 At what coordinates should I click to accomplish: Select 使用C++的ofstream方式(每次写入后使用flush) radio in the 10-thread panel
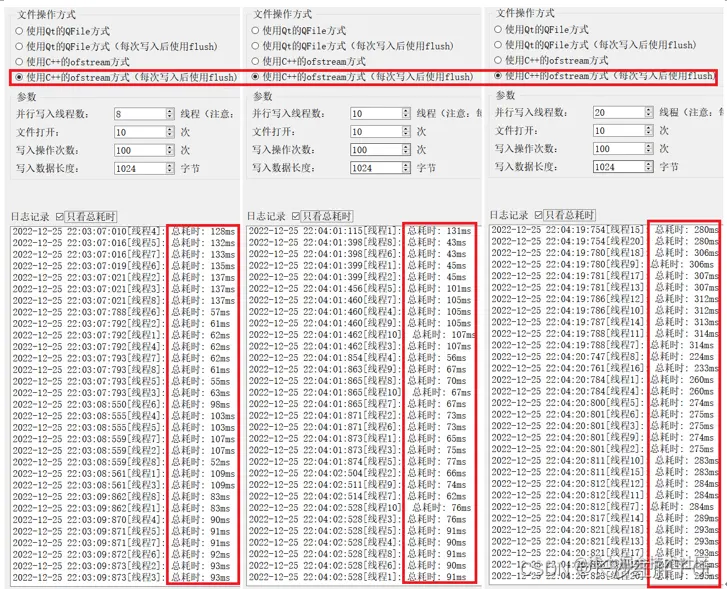pos(255,77)
